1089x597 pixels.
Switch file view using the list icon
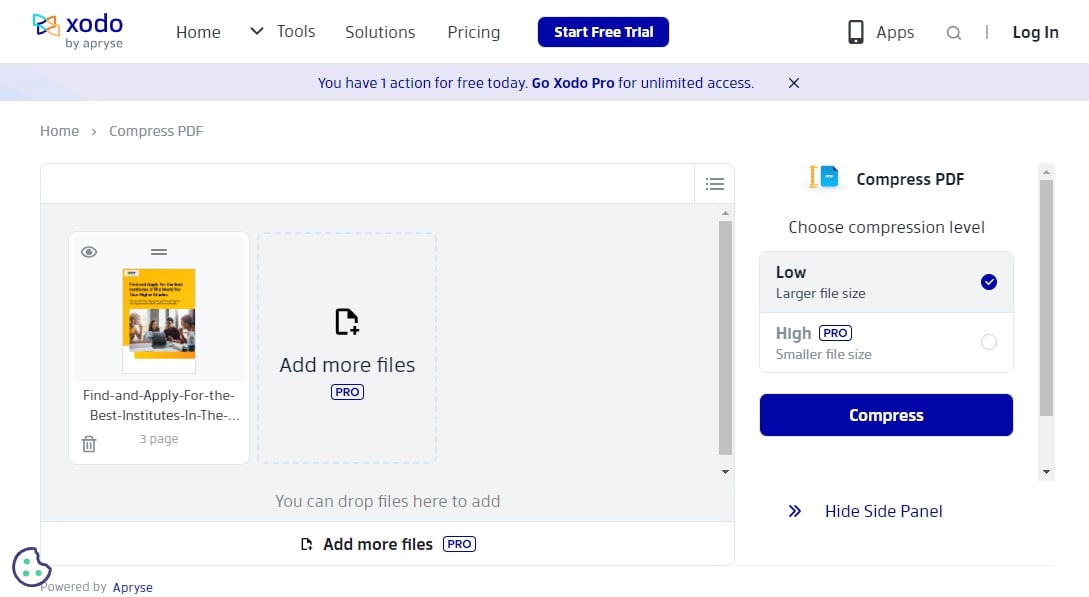(715, 183)
